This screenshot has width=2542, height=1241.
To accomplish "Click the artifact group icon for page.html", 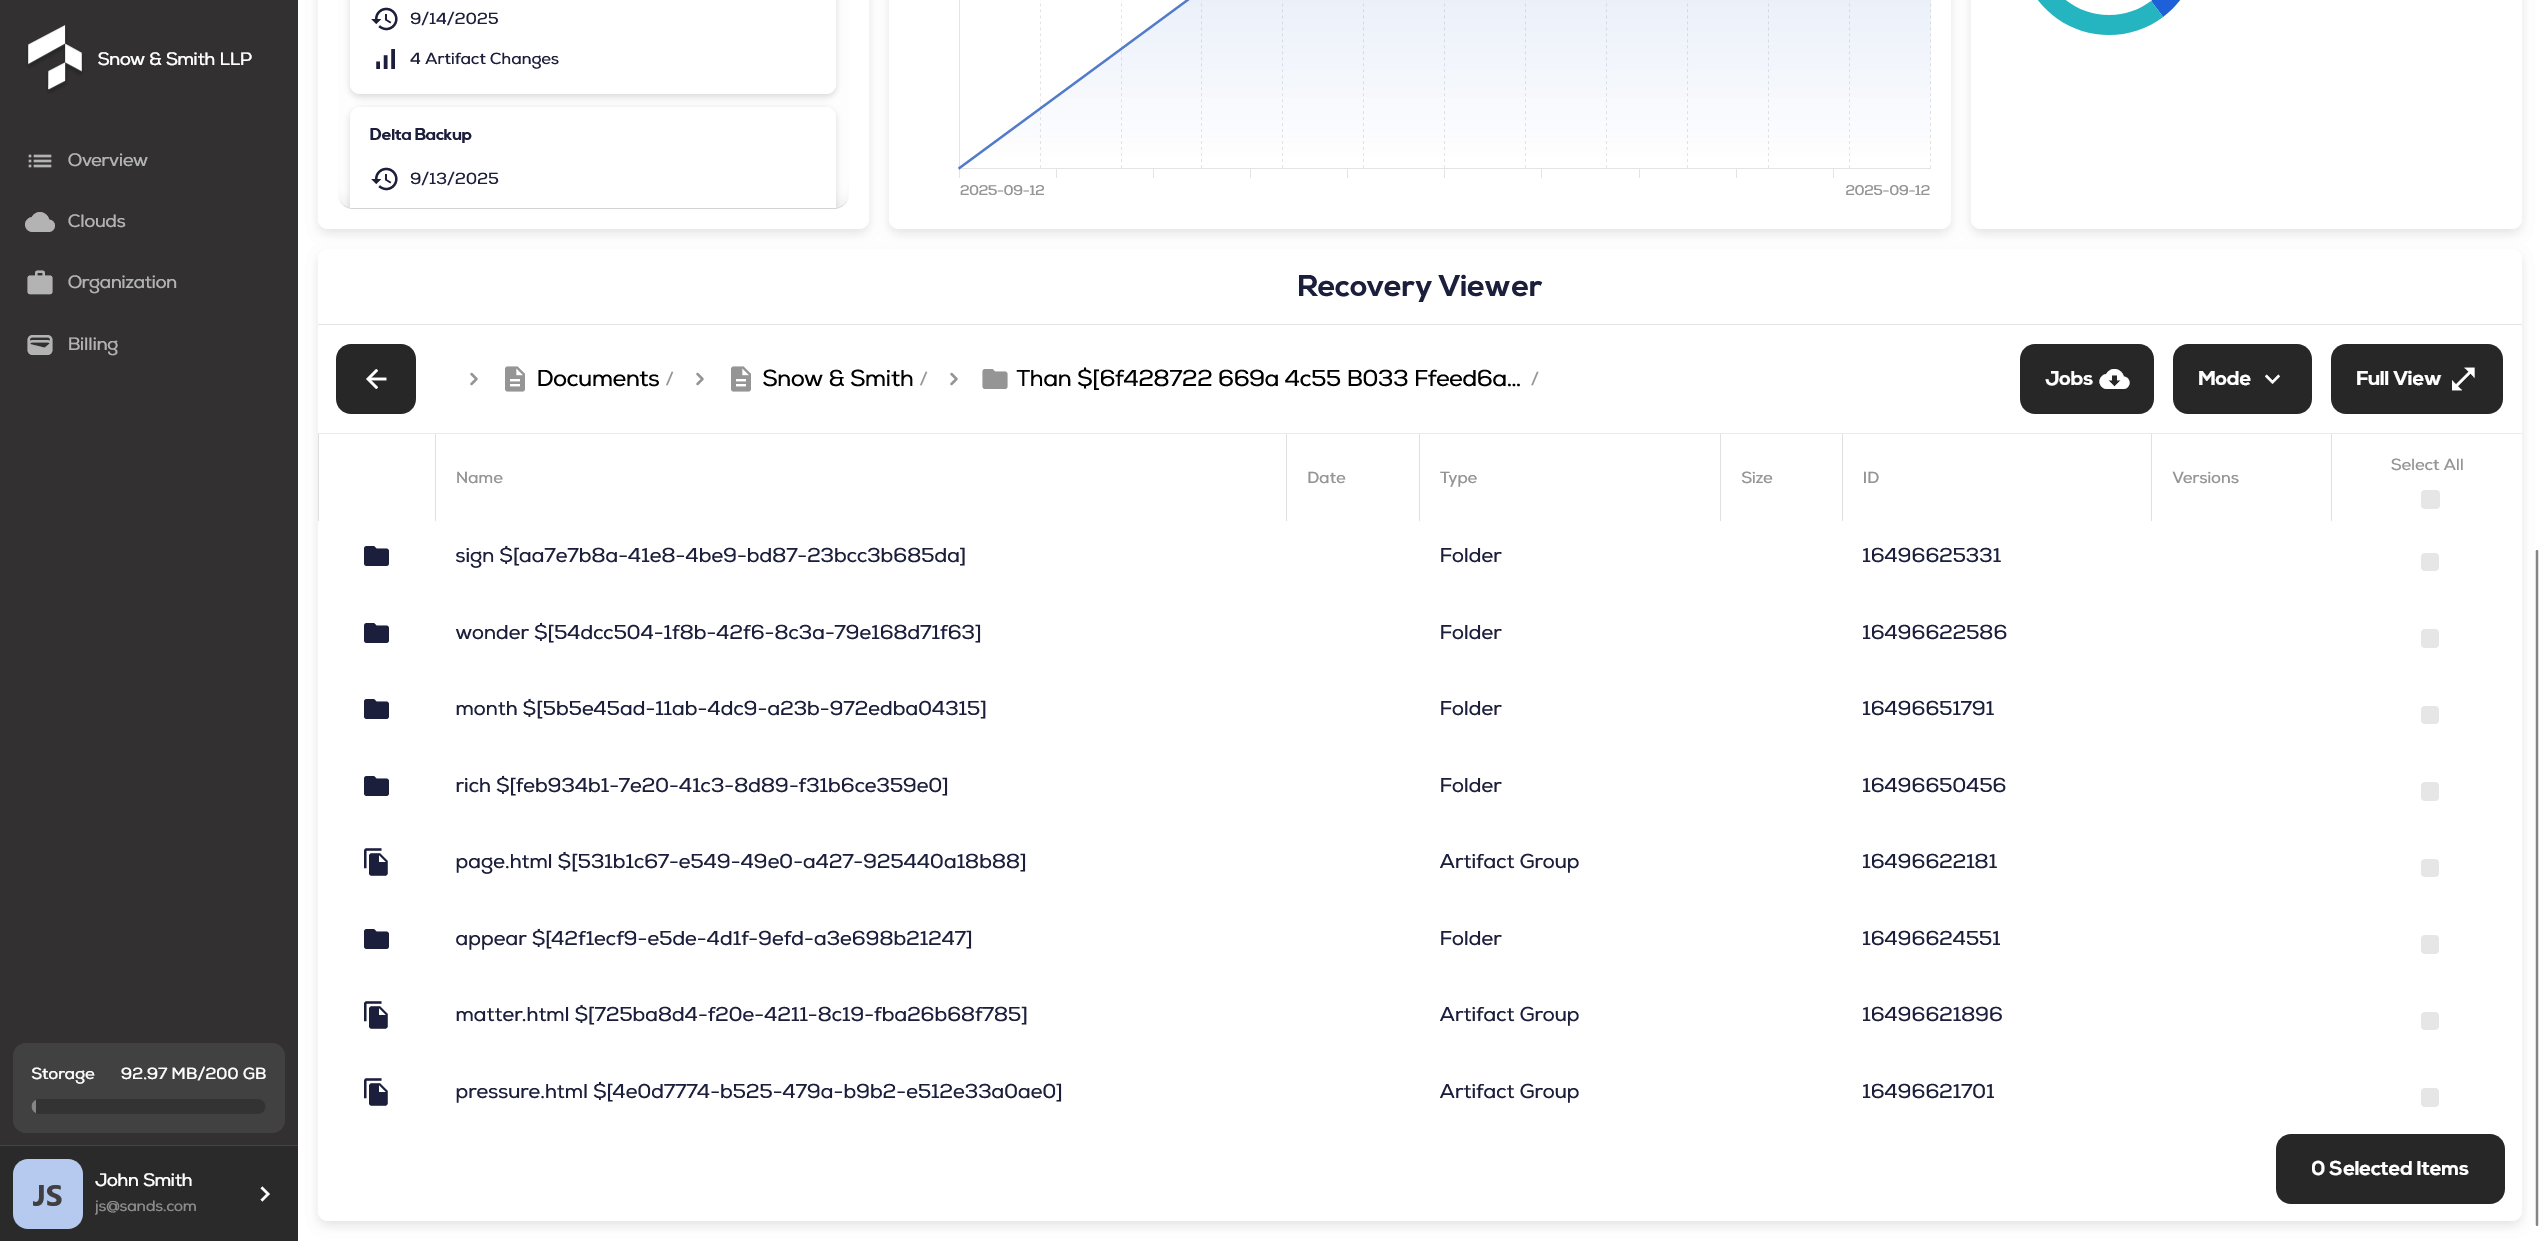I will click(376, 862).
